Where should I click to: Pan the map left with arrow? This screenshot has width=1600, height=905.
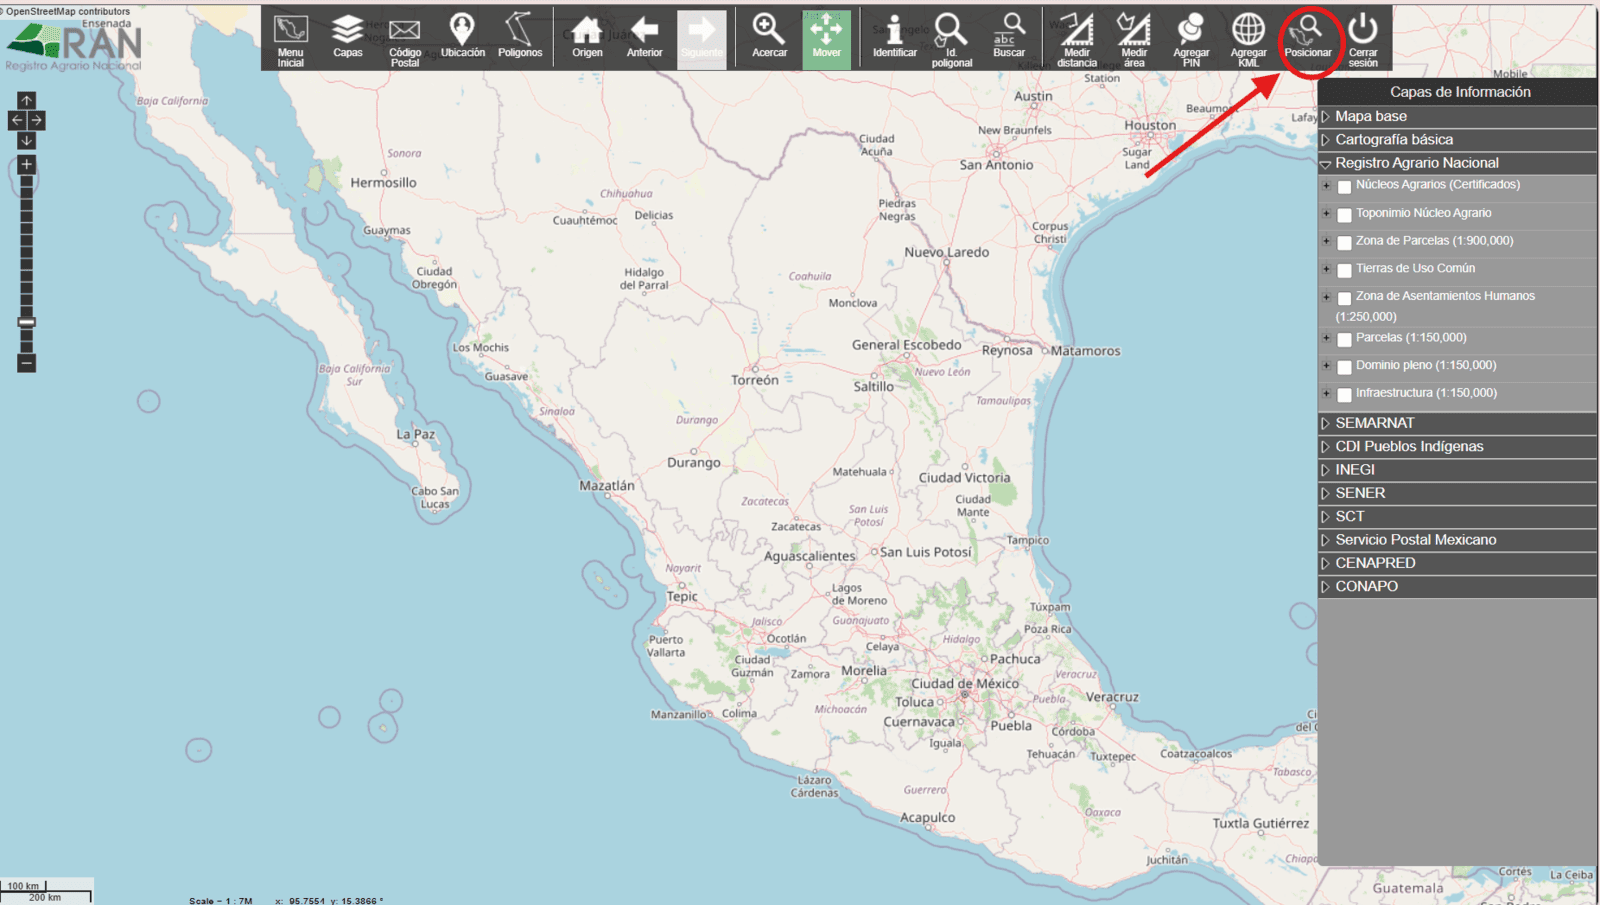17,120
